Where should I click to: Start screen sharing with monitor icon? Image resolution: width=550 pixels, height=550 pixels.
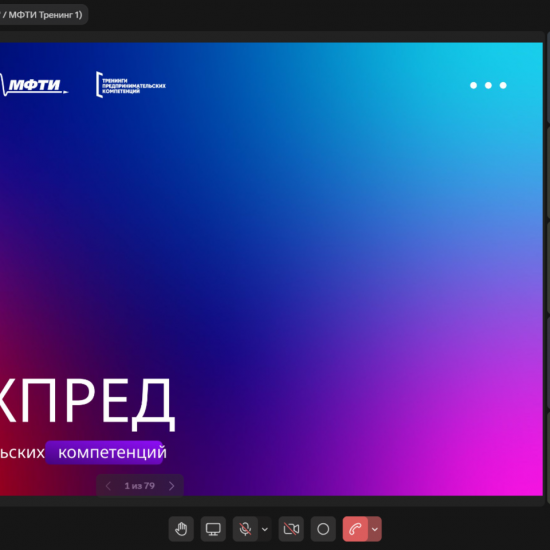point(213,529)
